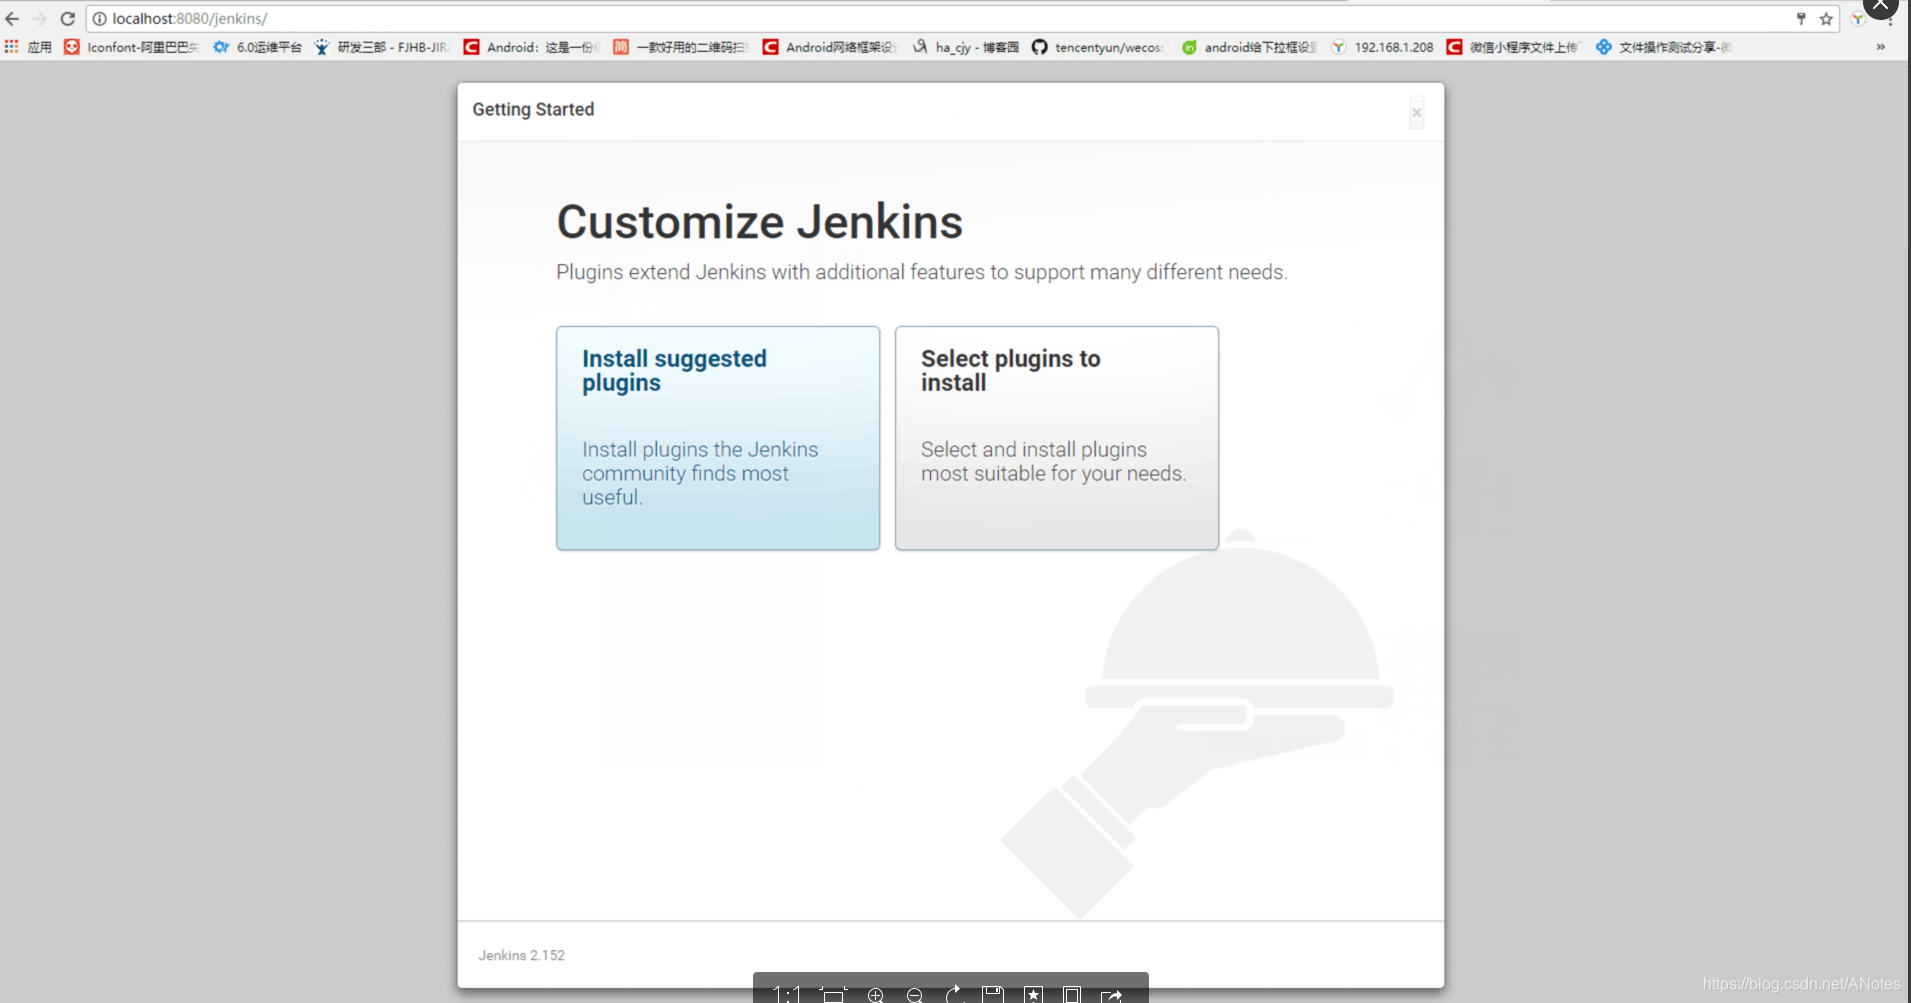Screen dimensions: 1911x1003
Task: Click the blank page icon in viewer toolbar
Action: [x=1072, y=994]
